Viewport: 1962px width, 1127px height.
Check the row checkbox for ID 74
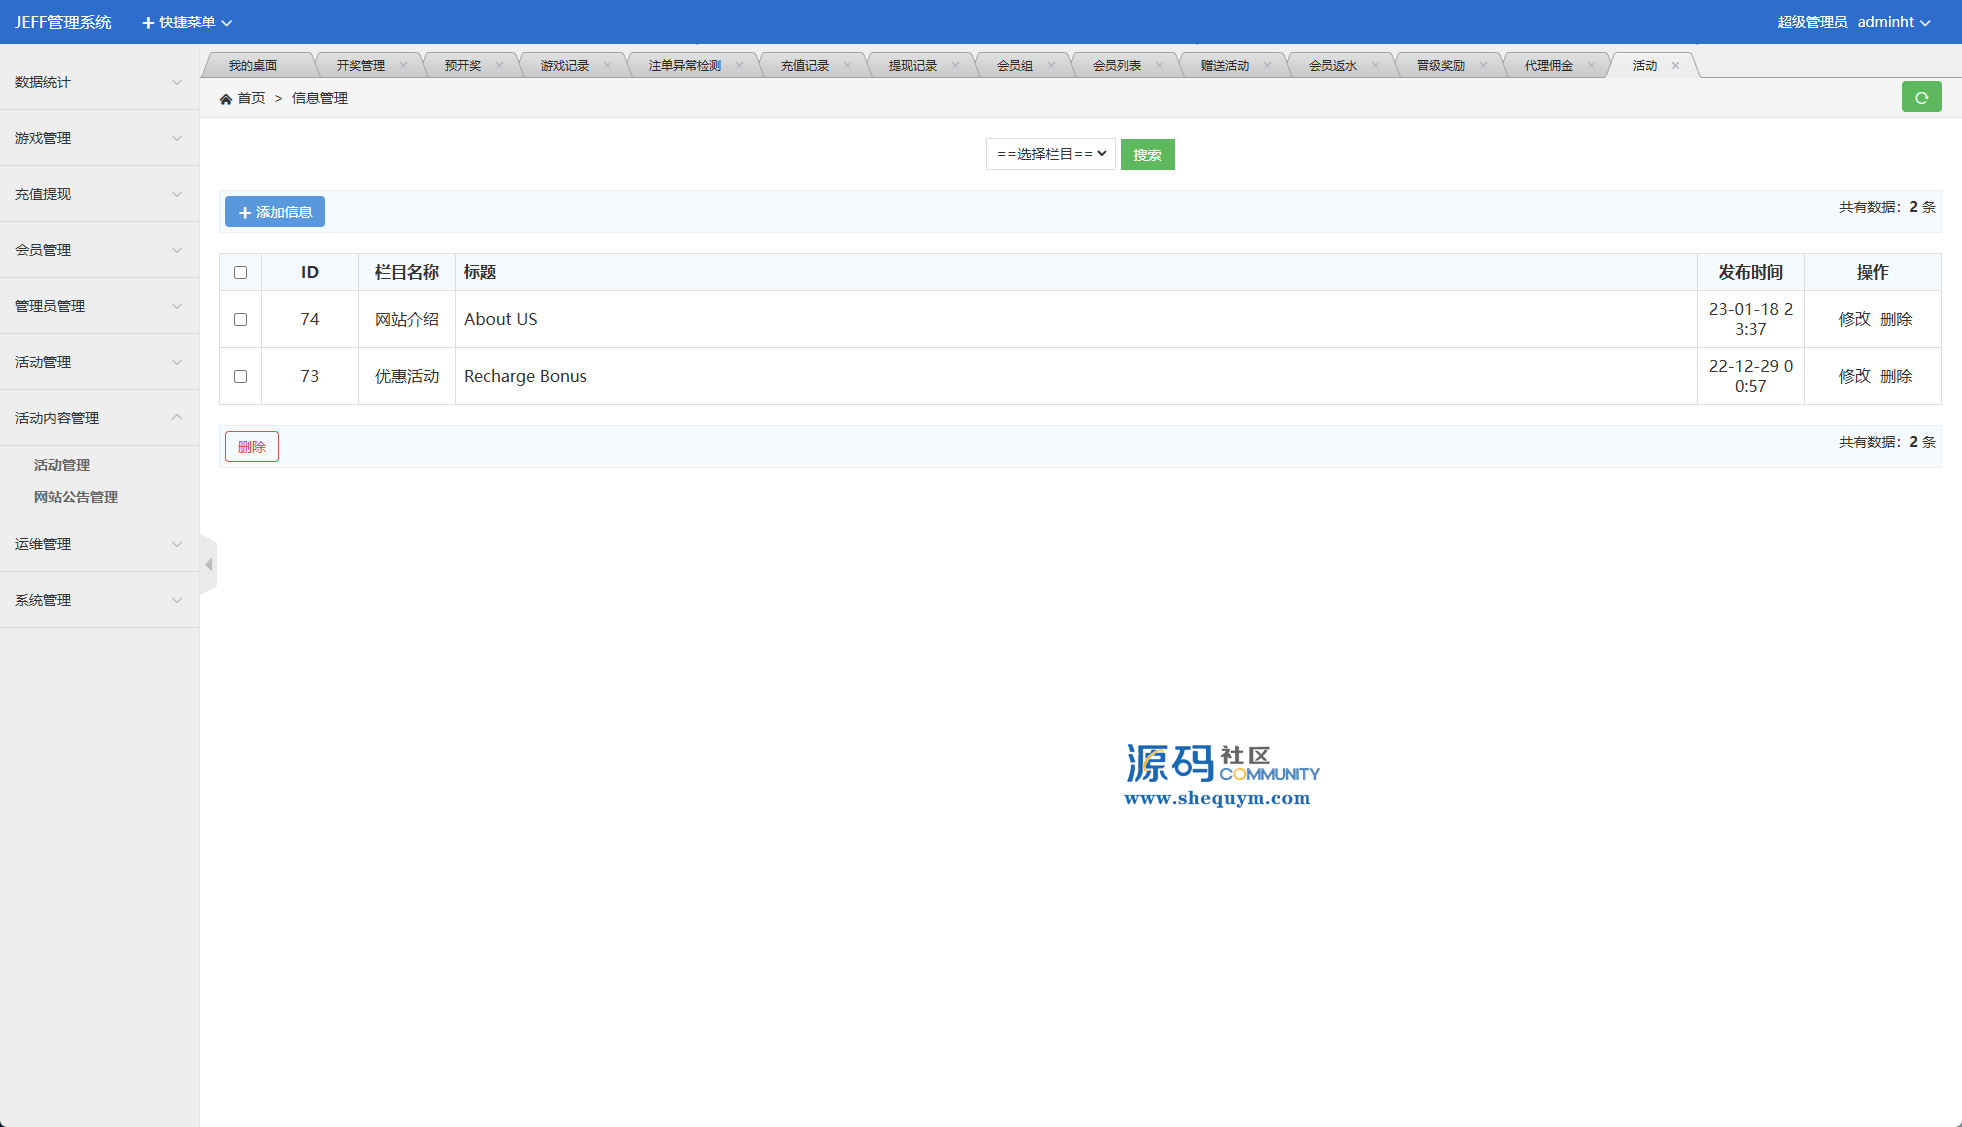240,319
